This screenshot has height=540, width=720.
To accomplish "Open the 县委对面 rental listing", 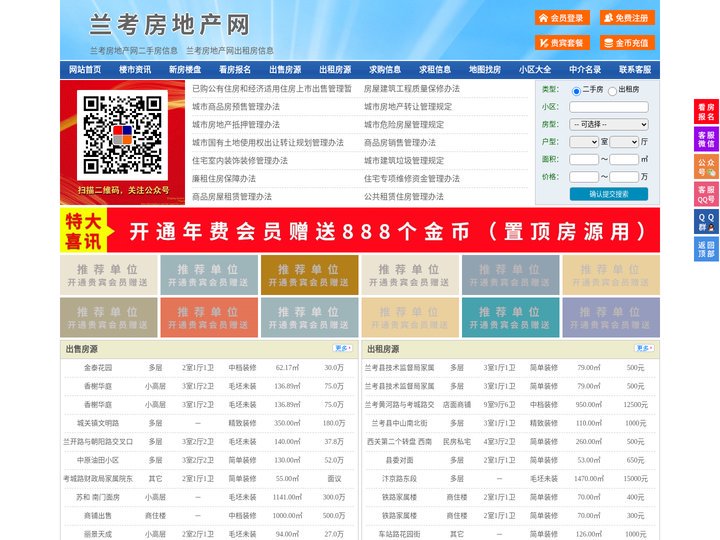I will (399, 460).
